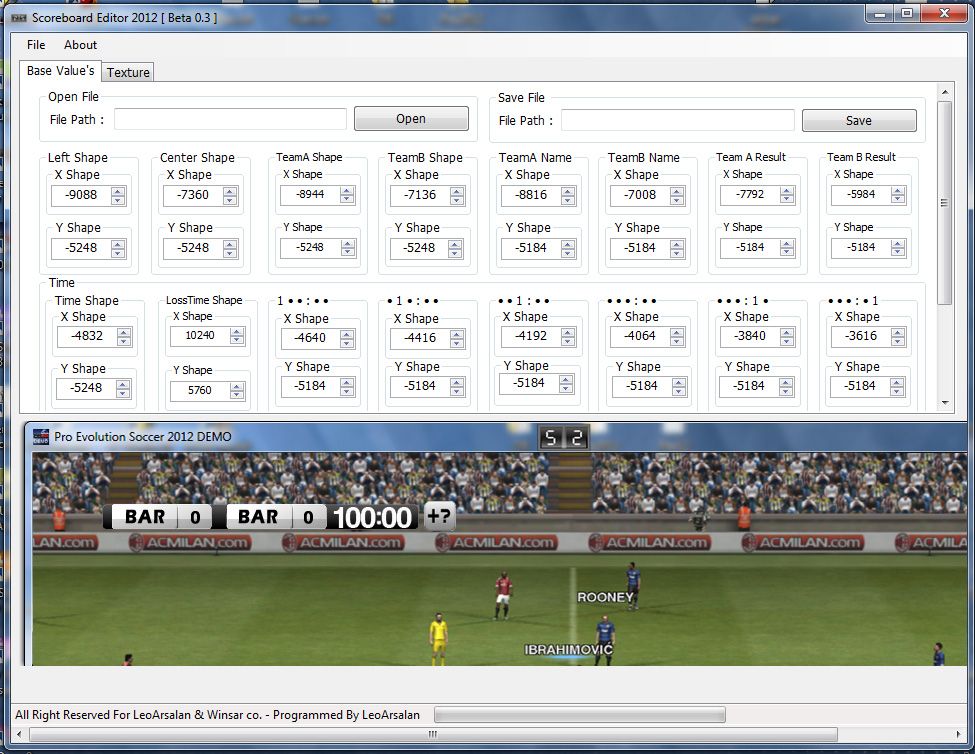Screen dimensions: 975x754
Task: Select the Base Value's tab
Action: (60, 71)
